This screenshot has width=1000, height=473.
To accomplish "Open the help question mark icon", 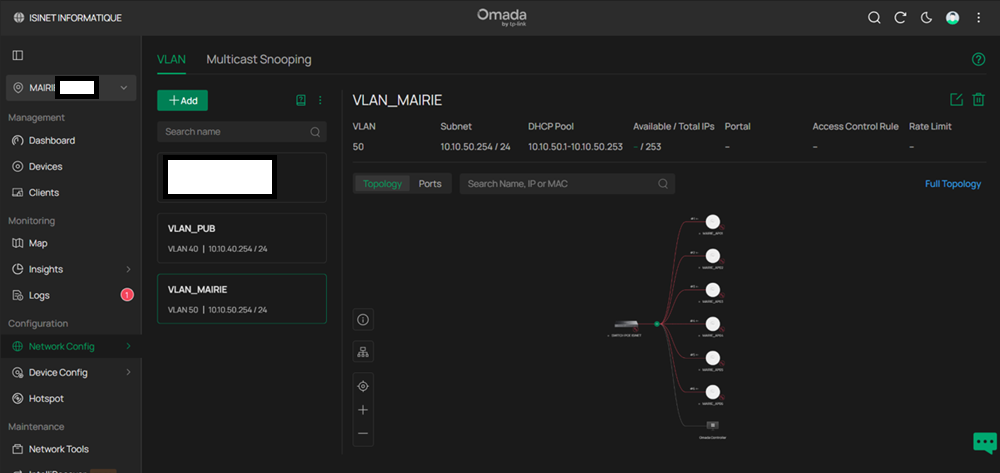I will [x=978, y=59].
